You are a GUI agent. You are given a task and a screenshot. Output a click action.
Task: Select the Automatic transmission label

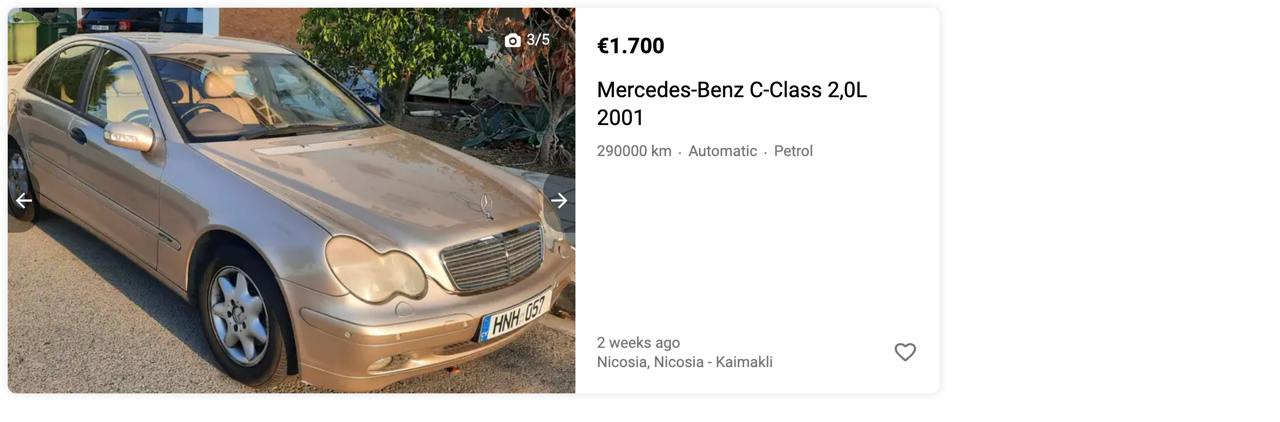pos(722,151)
